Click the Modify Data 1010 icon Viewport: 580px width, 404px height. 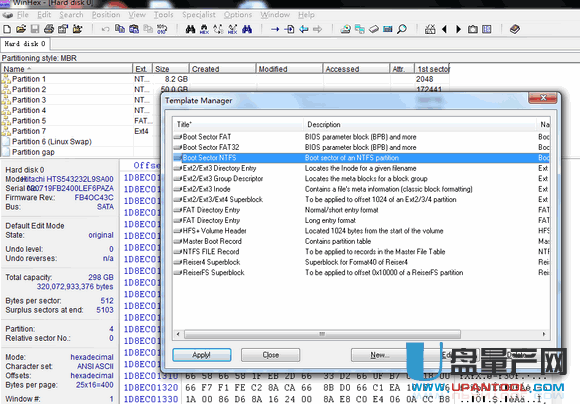(x=162, y=29)
